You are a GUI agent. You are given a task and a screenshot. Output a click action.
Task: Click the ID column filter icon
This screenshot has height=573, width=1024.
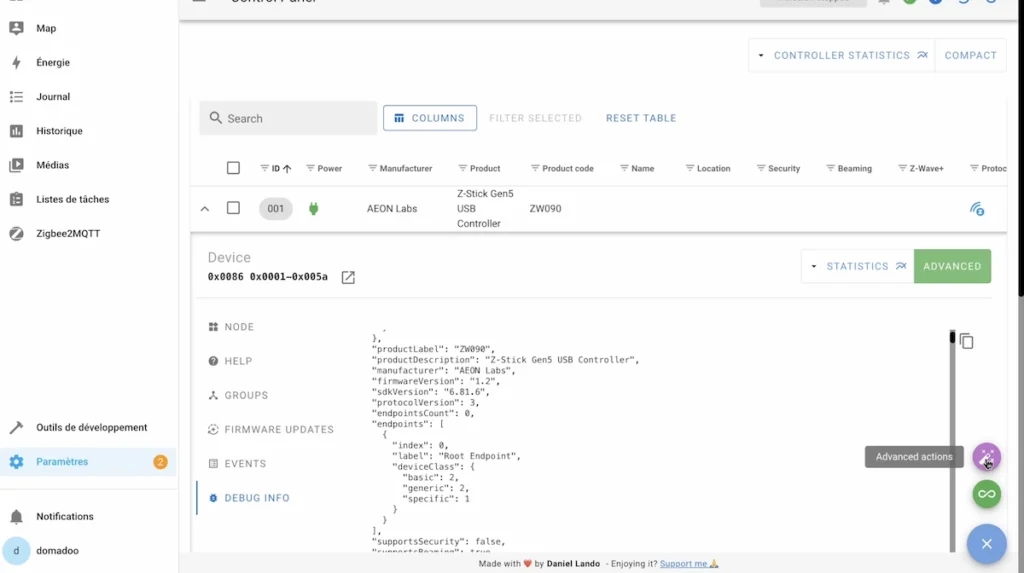264,168
